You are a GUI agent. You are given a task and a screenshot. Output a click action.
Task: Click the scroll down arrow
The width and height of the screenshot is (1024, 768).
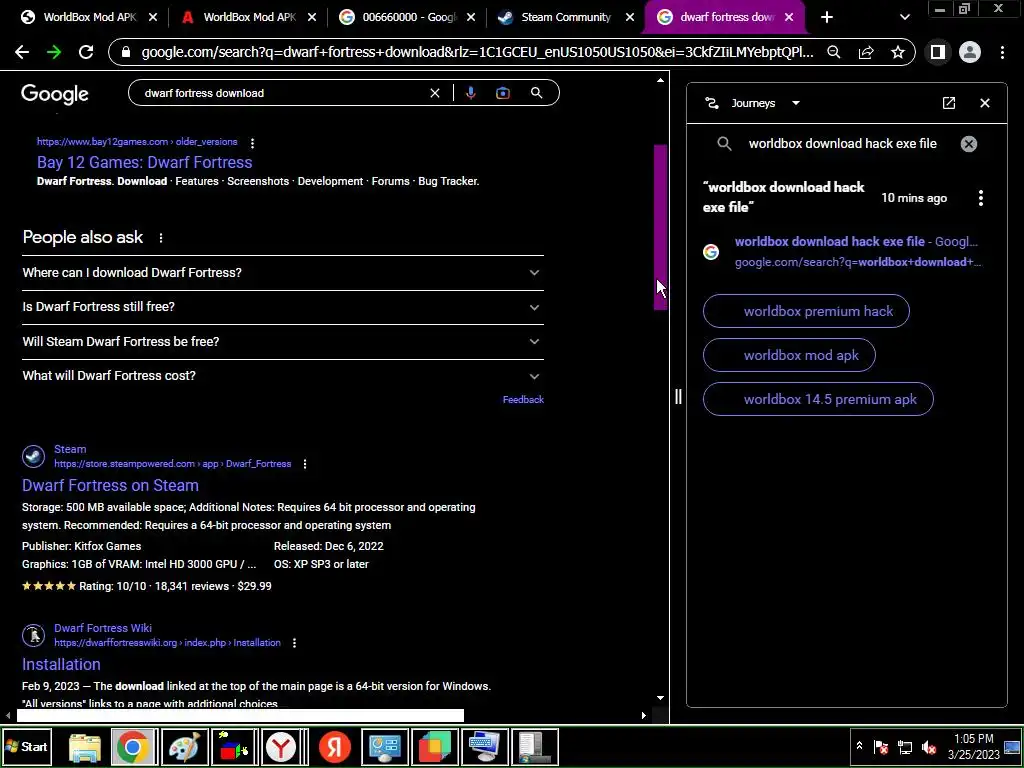pyautogui.click(x=660, y=698)
